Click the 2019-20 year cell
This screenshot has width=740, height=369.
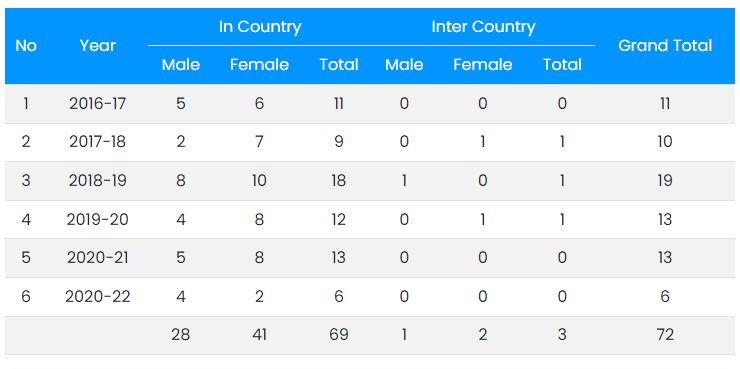coord(98,219)
